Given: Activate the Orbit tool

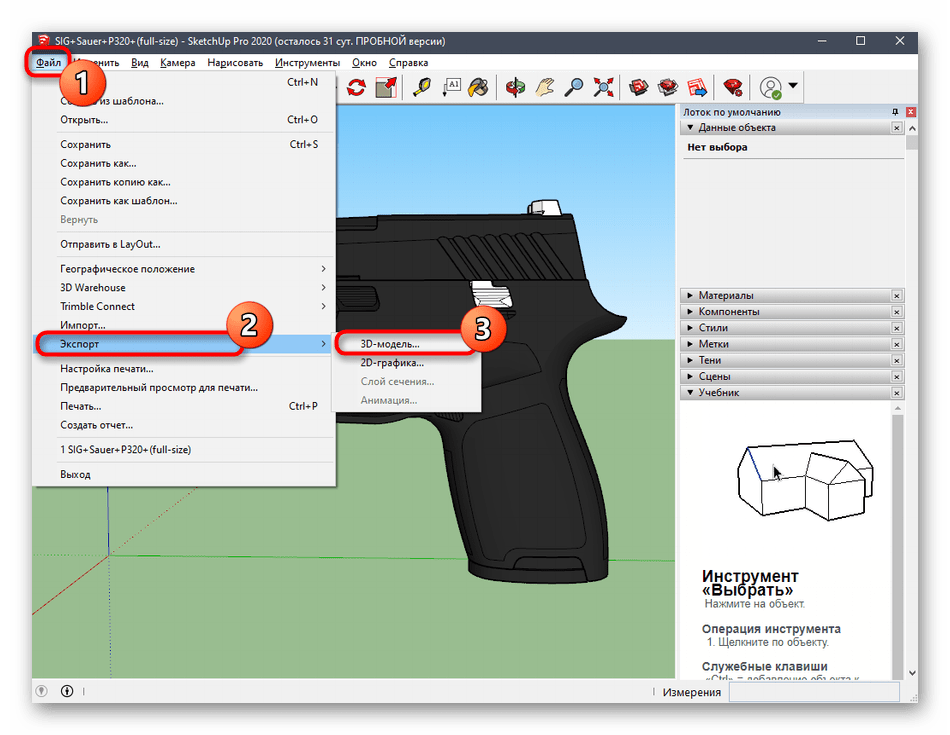Looking at the screenshot, I should [515, 87].
